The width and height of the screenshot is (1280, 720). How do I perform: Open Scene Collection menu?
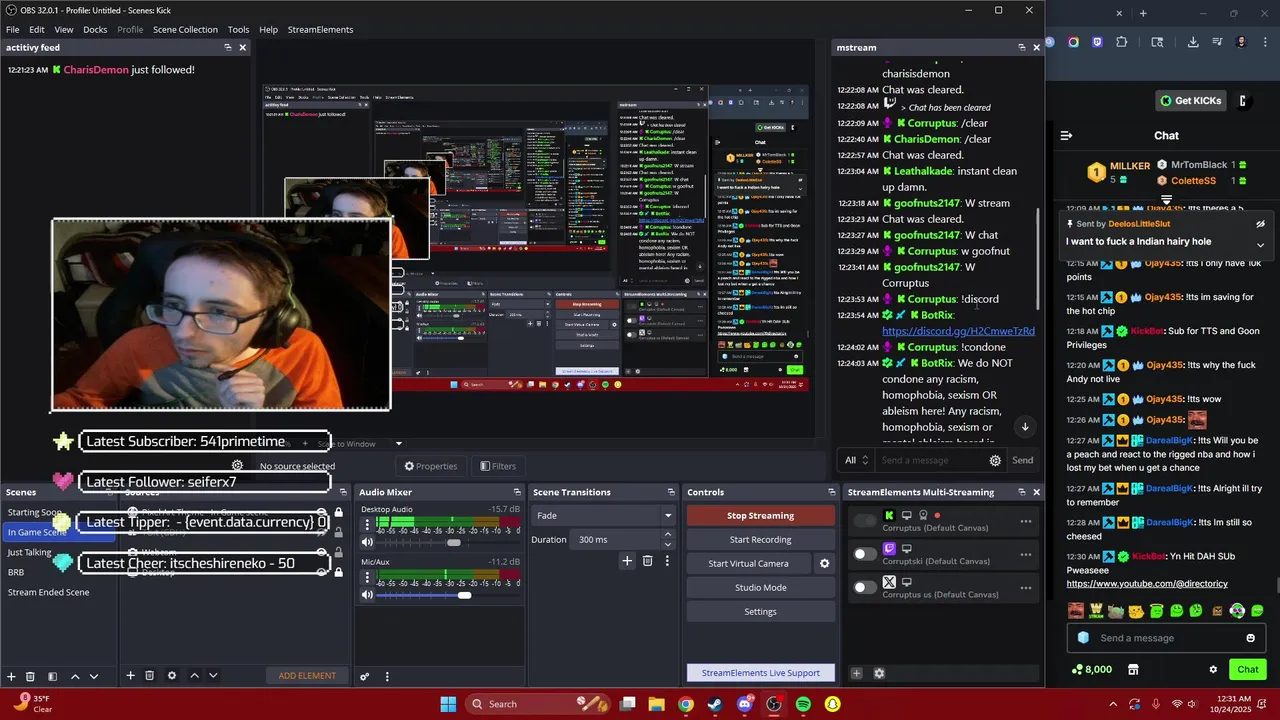(x=185, y=29)
